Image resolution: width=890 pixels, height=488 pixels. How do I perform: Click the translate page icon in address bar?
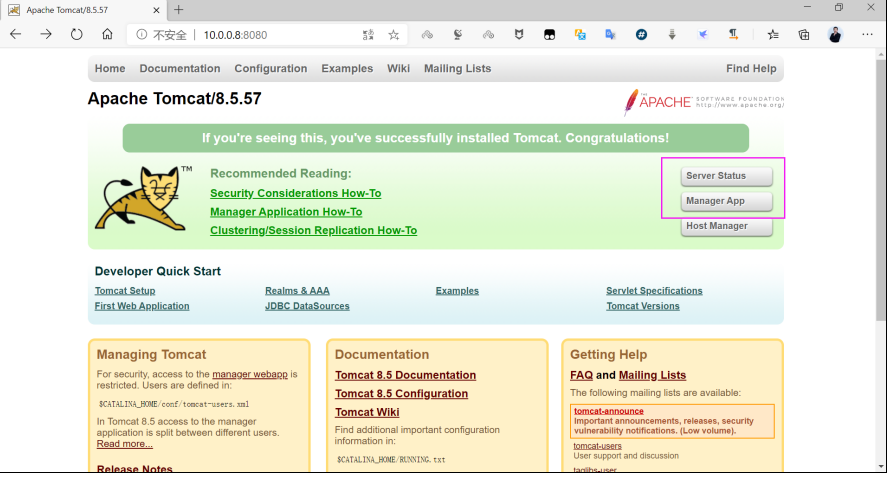click(368, 35)
